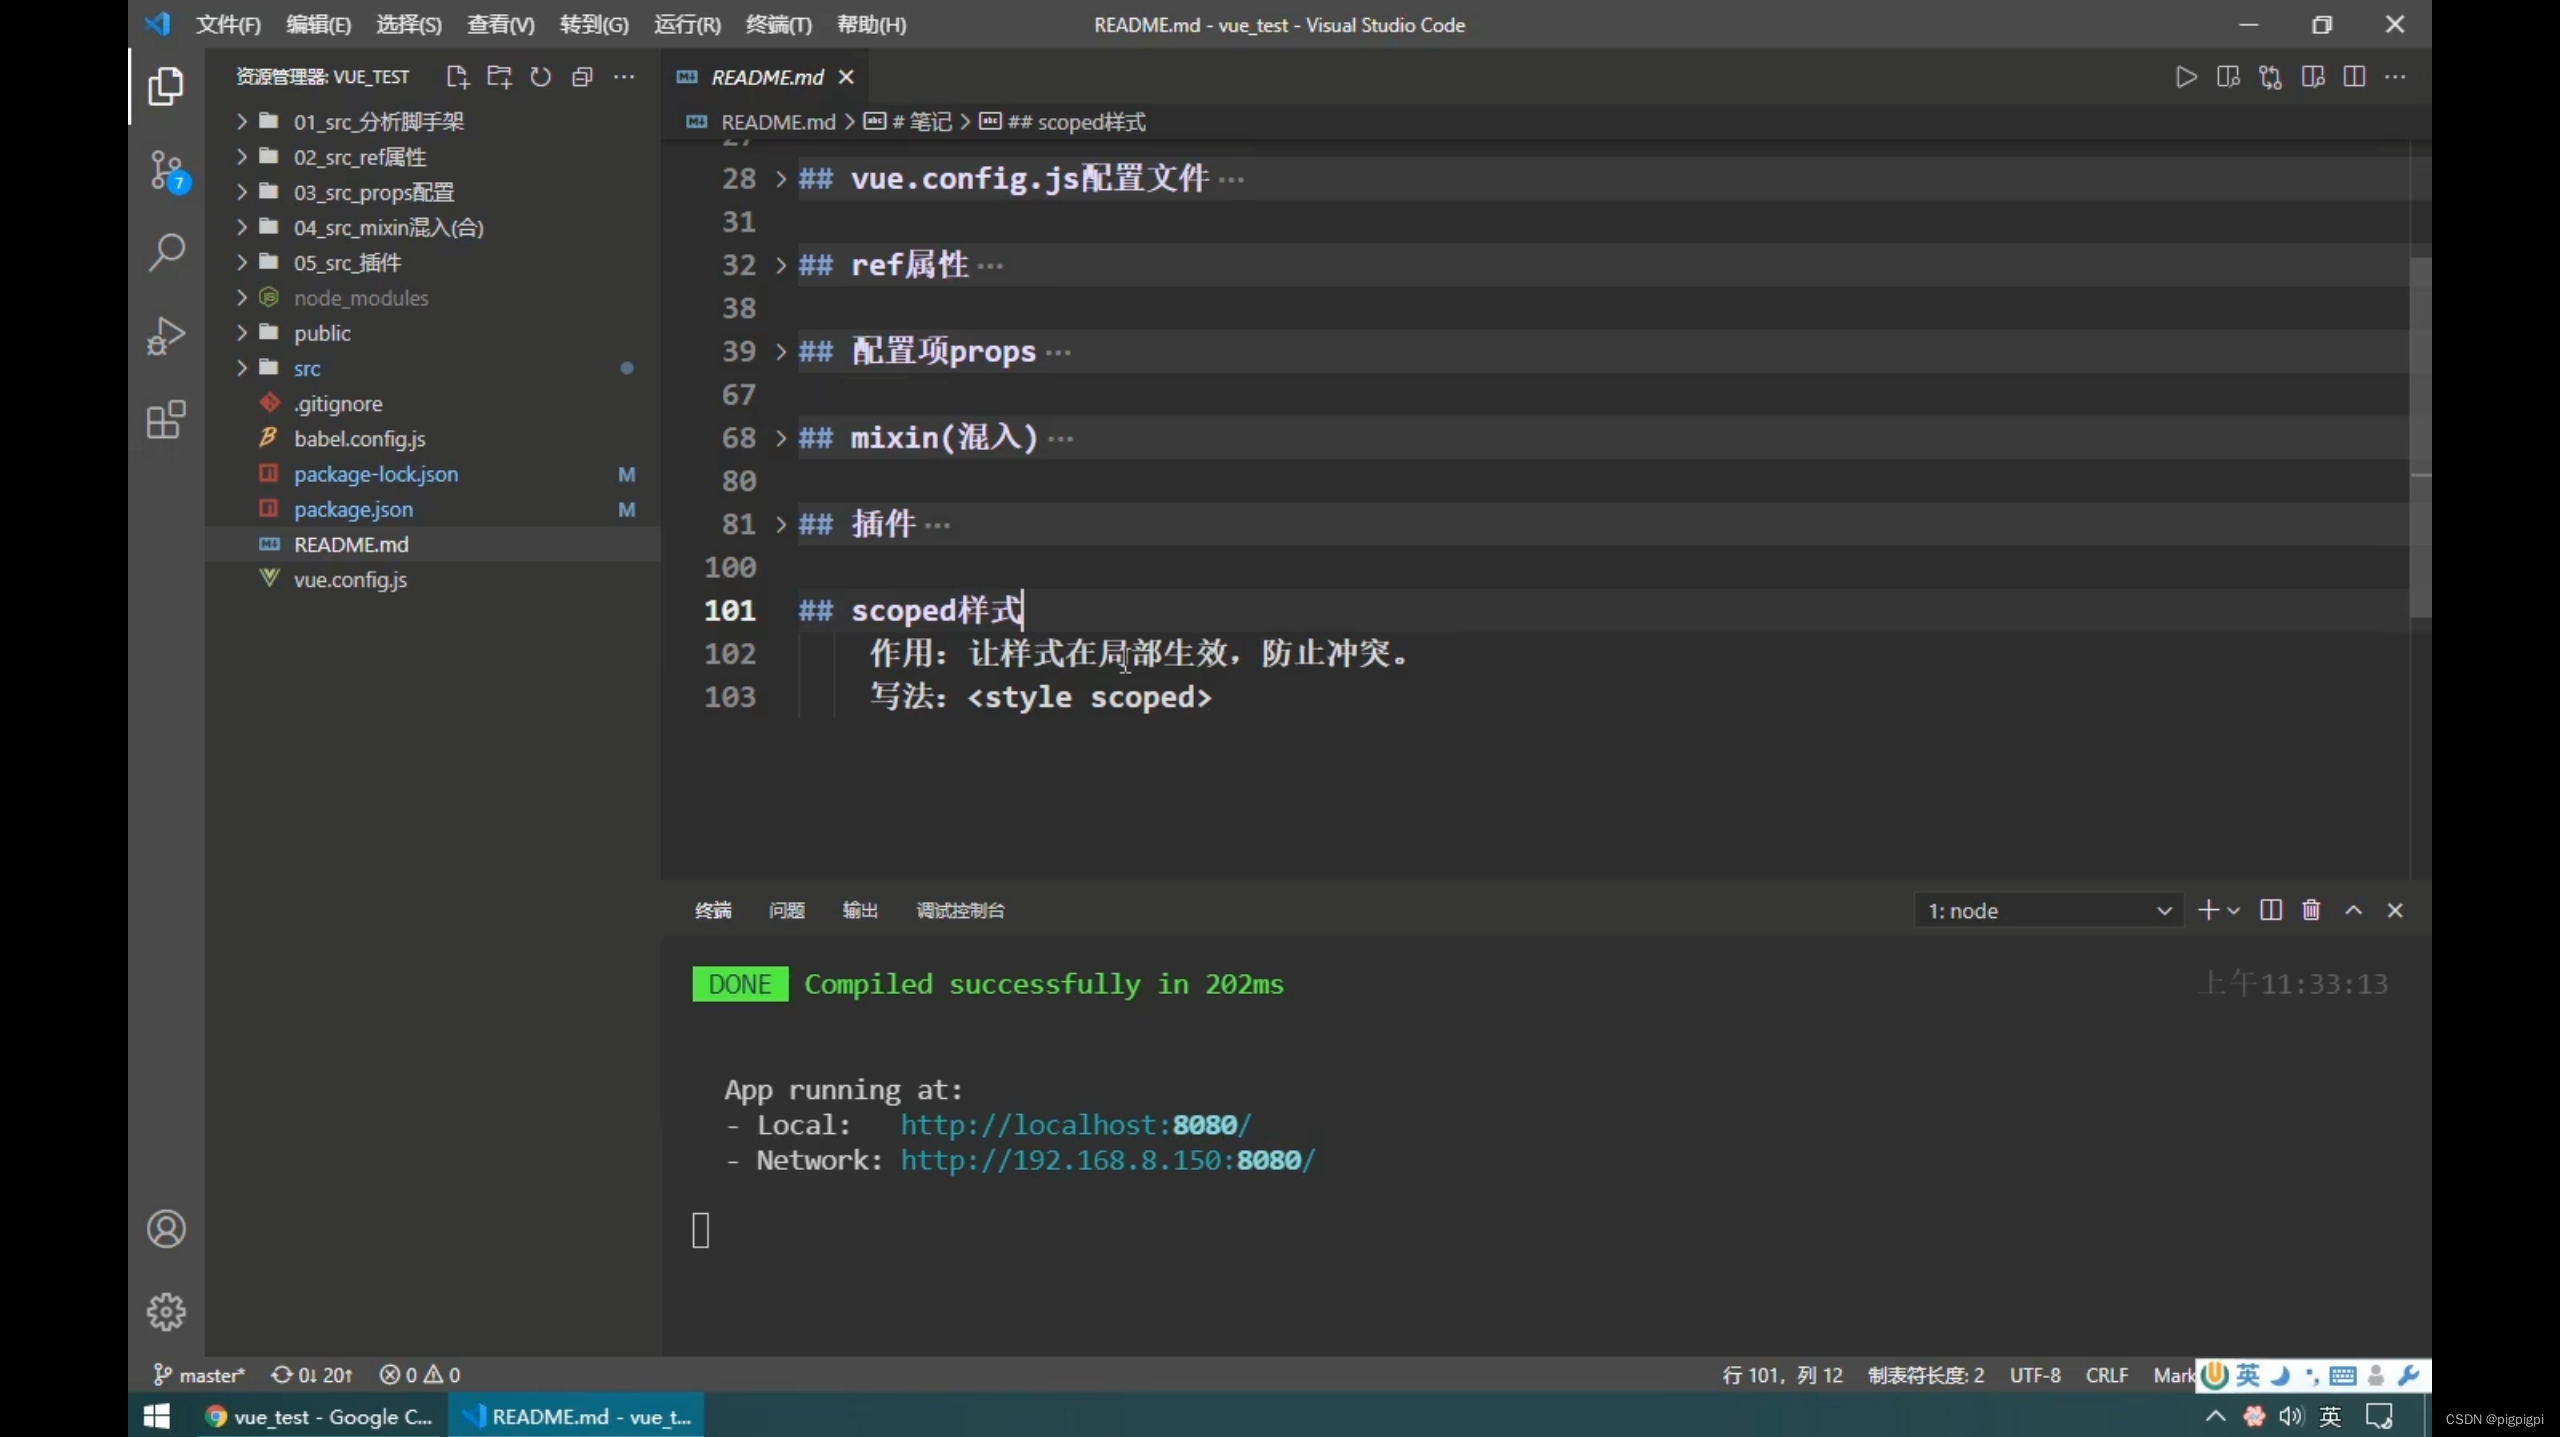This screenshot has width=2560, height=1437.
Task: Unfold the vue.config.js配置文件 section
Action: tap(781, 179)
